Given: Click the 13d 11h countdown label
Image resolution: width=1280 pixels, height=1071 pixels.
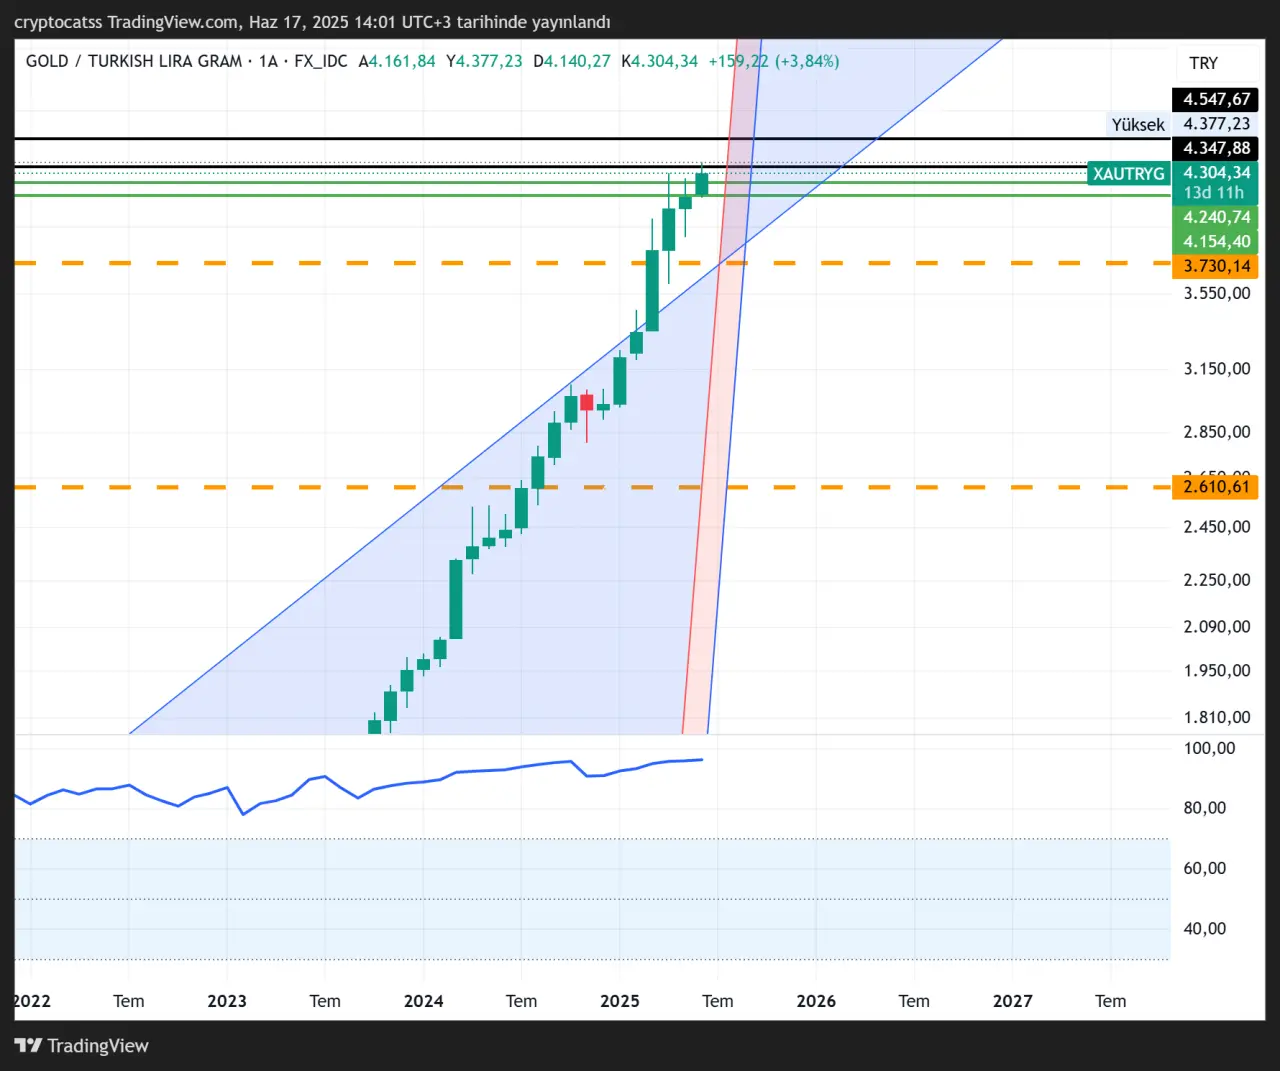Looking at the screenshot, I should coord(1214,193).
